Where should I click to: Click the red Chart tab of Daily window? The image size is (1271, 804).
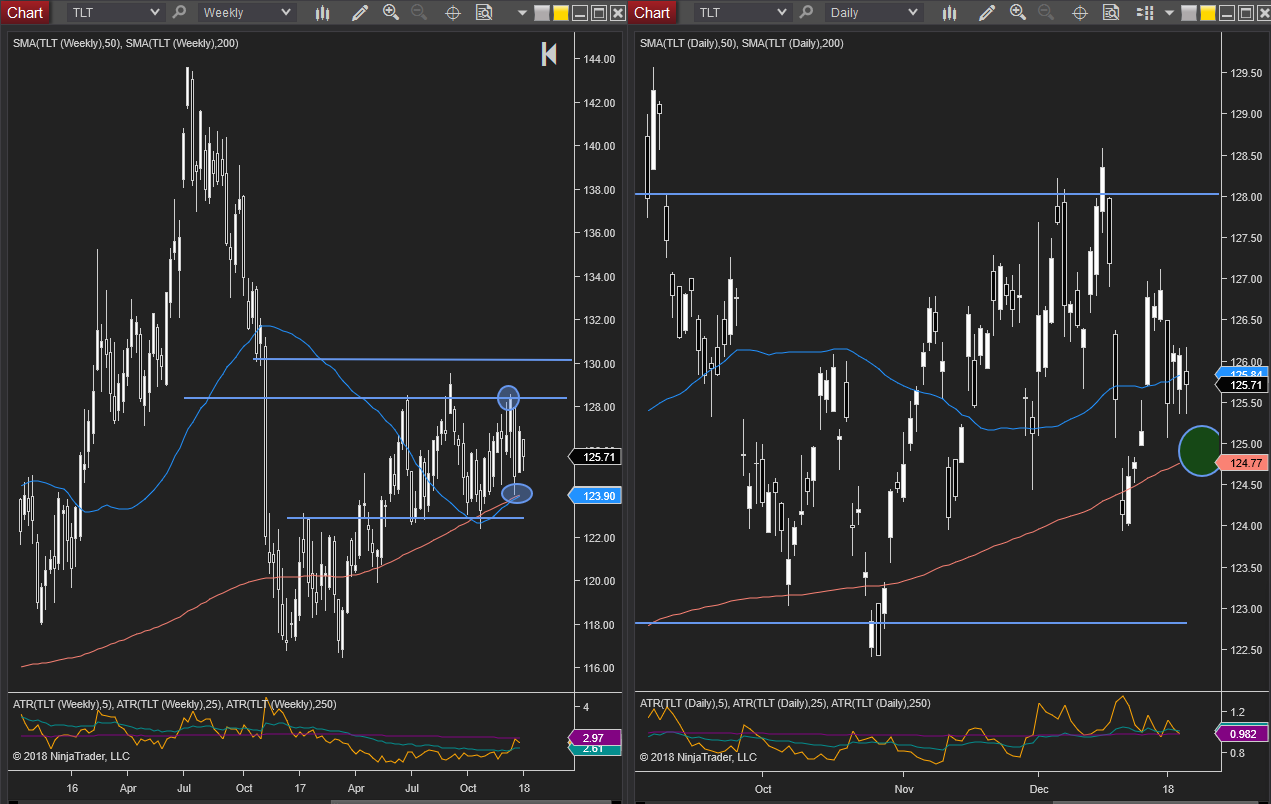pos(652,13)
